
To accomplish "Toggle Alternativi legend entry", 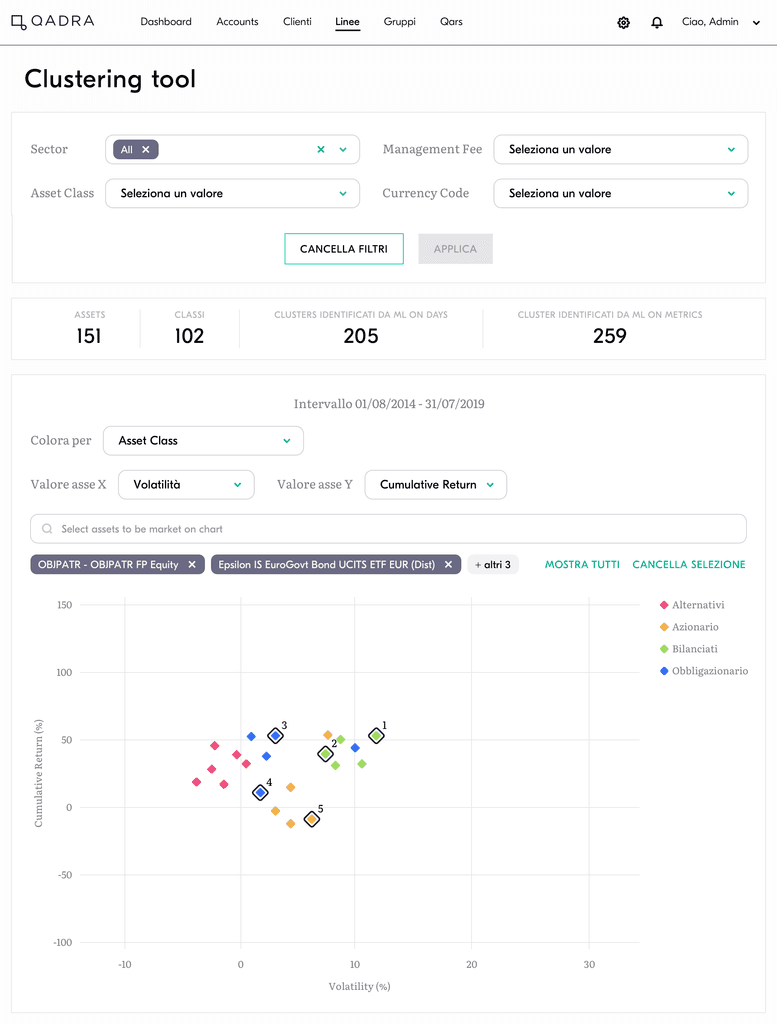I will 692,605.
